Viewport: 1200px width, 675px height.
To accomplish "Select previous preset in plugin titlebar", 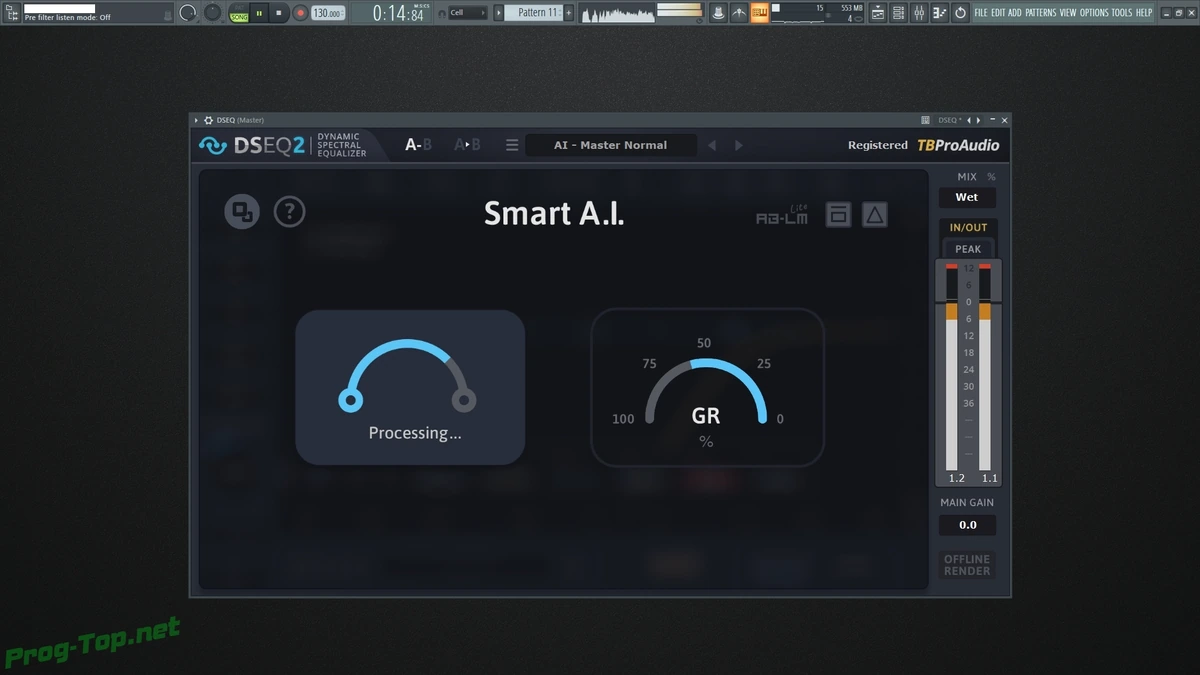I will pyautogui.click(x=969, y=120).
